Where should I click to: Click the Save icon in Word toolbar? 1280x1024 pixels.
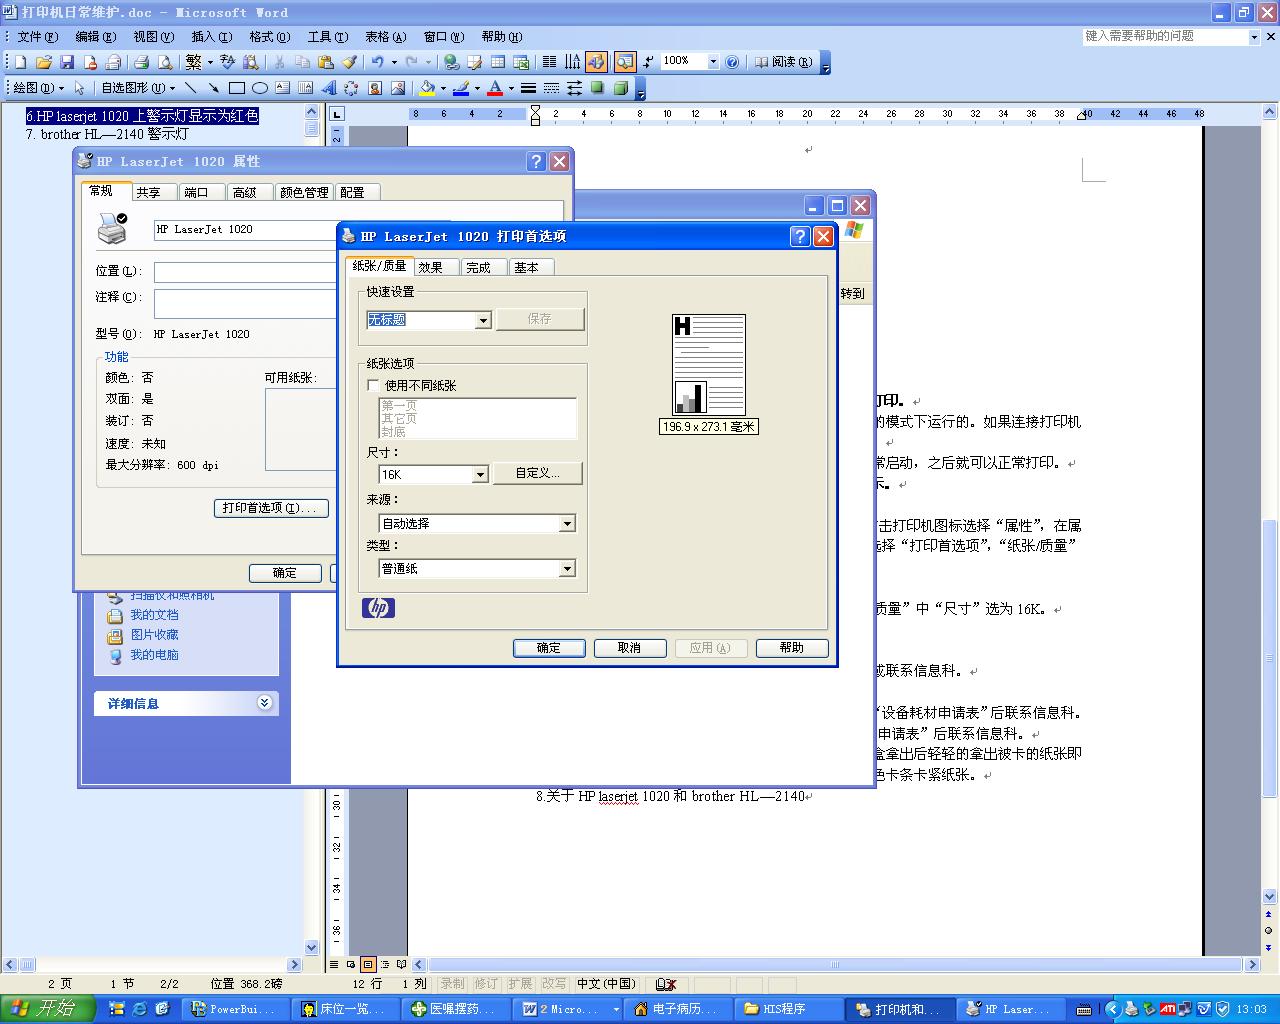tap(66, 62)
